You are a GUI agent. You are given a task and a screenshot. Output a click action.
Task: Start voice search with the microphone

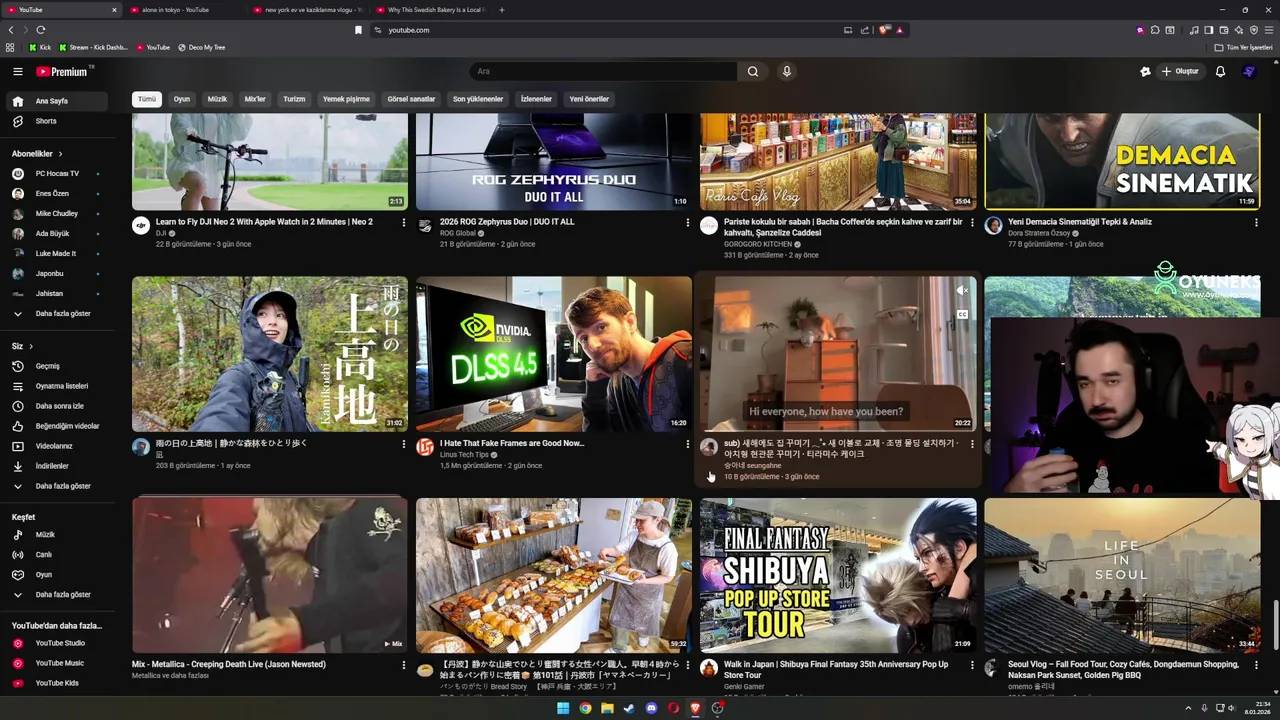coord(787,72)
